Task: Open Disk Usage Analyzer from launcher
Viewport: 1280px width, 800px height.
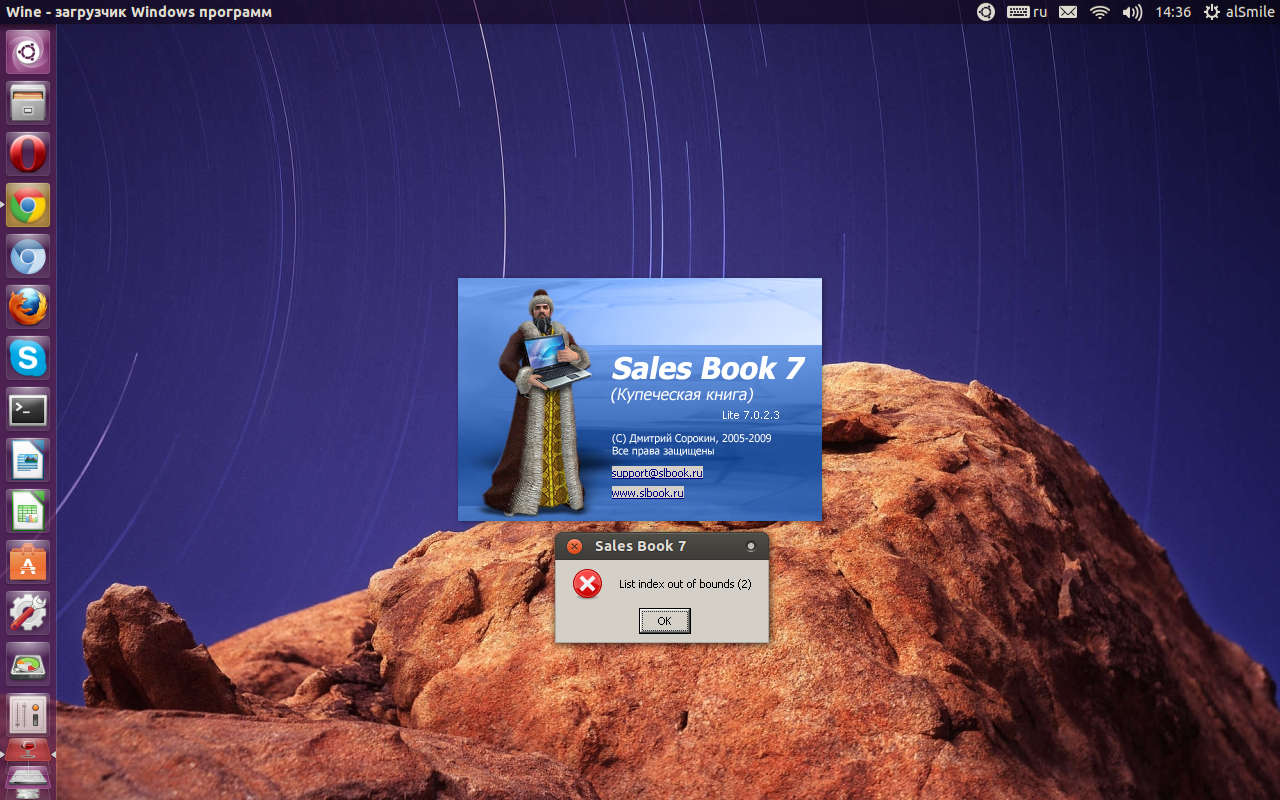Action: click(x=28, y=664)
